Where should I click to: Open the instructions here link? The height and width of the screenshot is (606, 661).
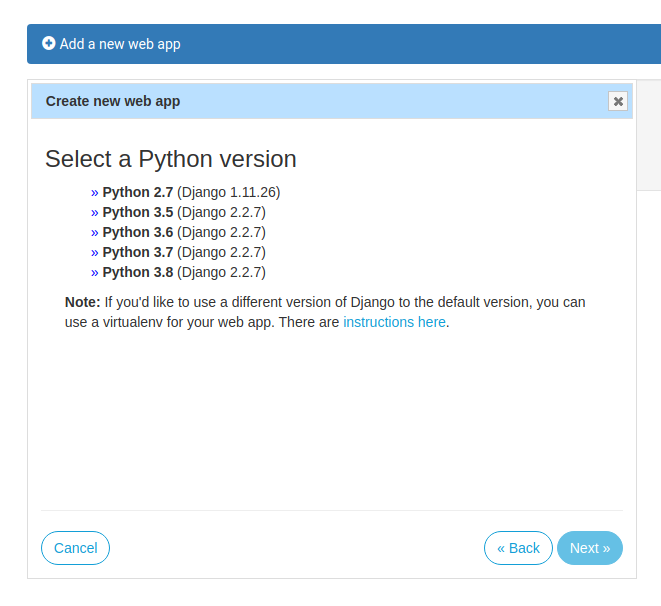(x=394, y=322)
